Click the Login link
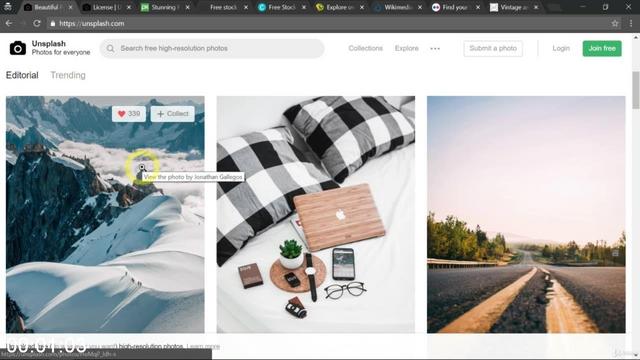Viewport: 640px width, 360px height. [561, 48]
